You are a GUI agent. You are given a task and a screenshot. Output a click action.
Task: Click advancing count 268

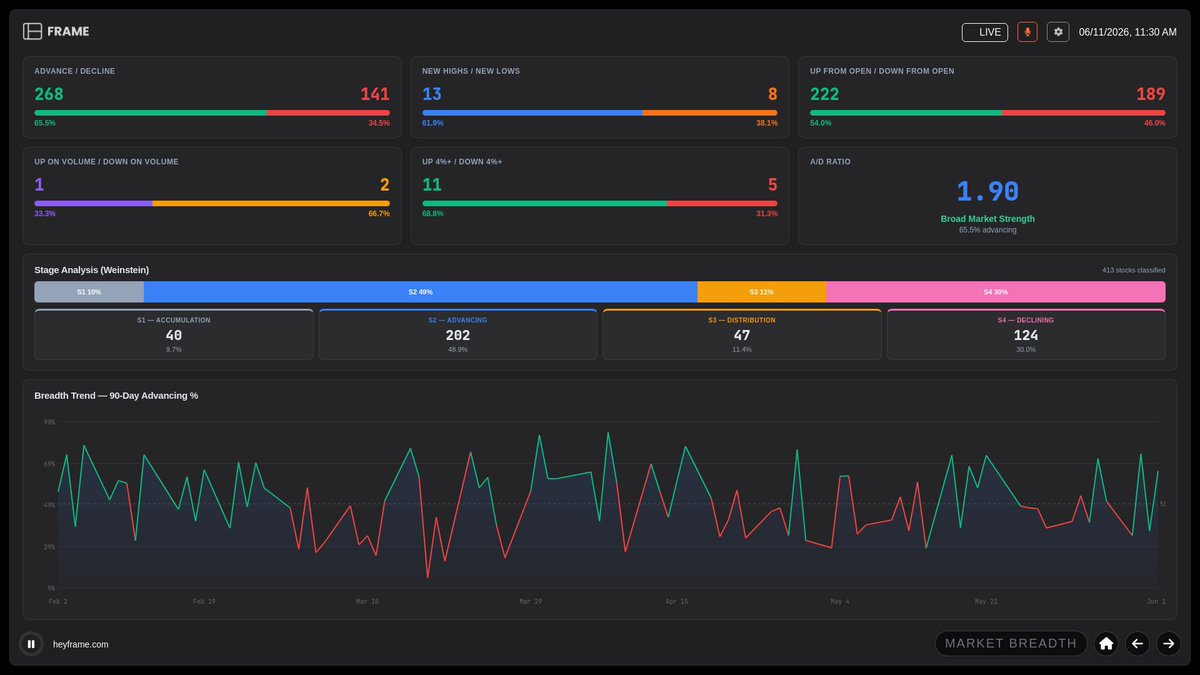tap(49, 94)
